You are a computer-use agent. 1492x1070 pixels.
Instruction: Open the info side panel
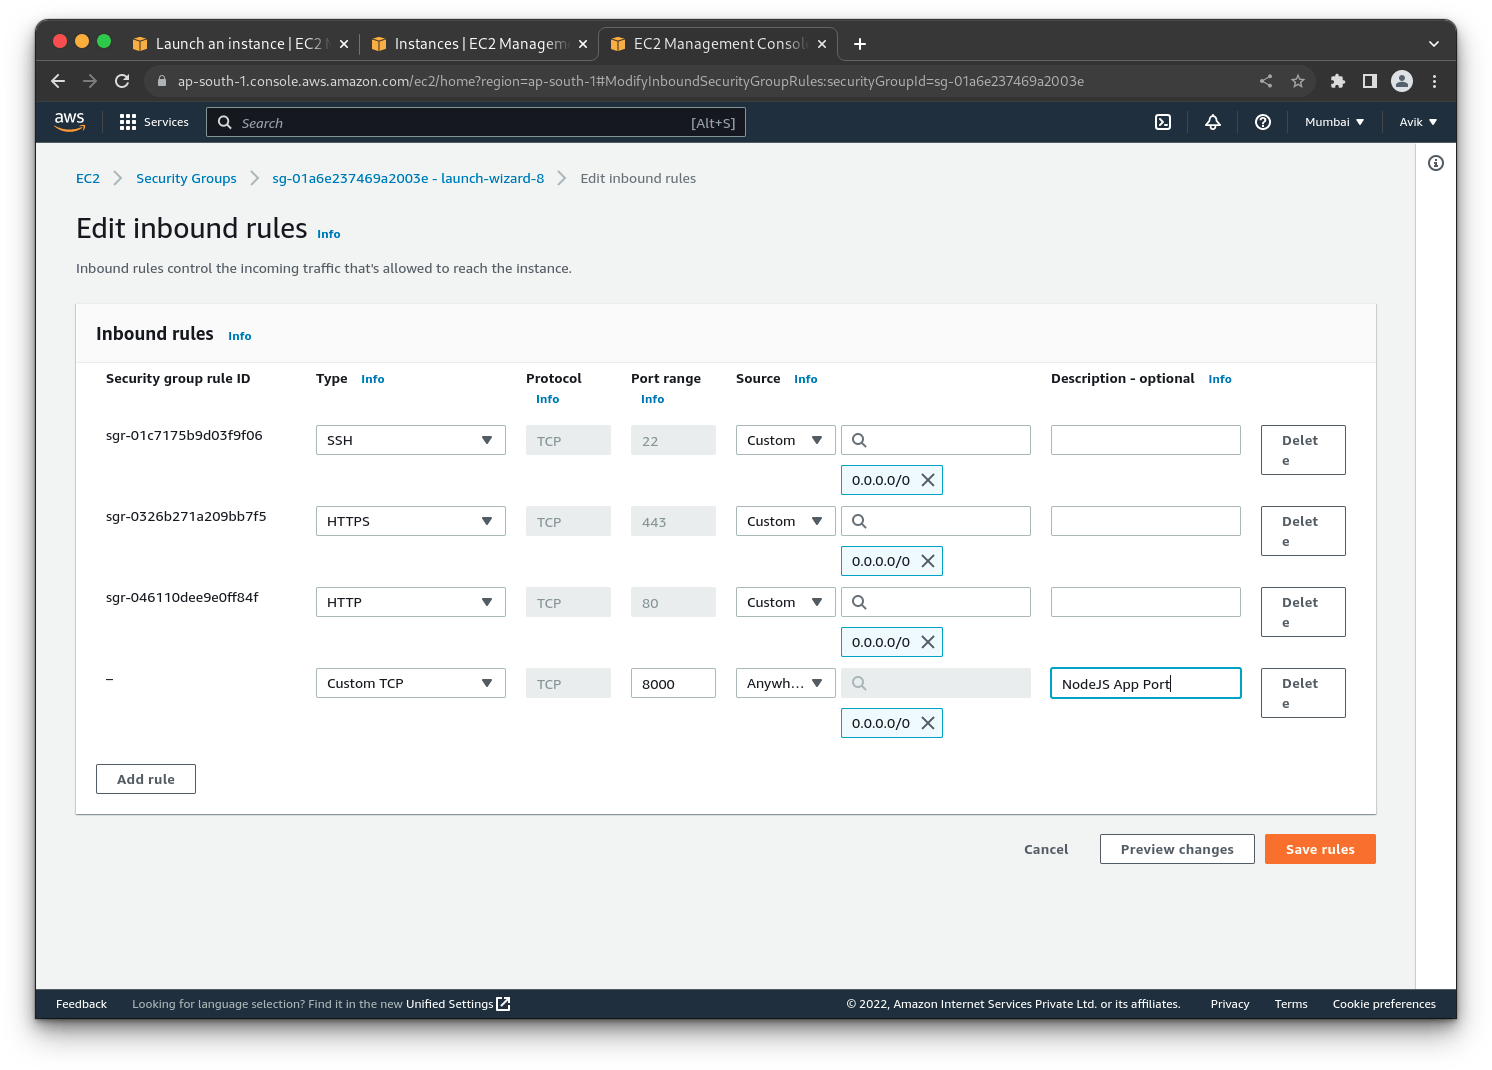pyautogui.click(x=1436, y=163)
